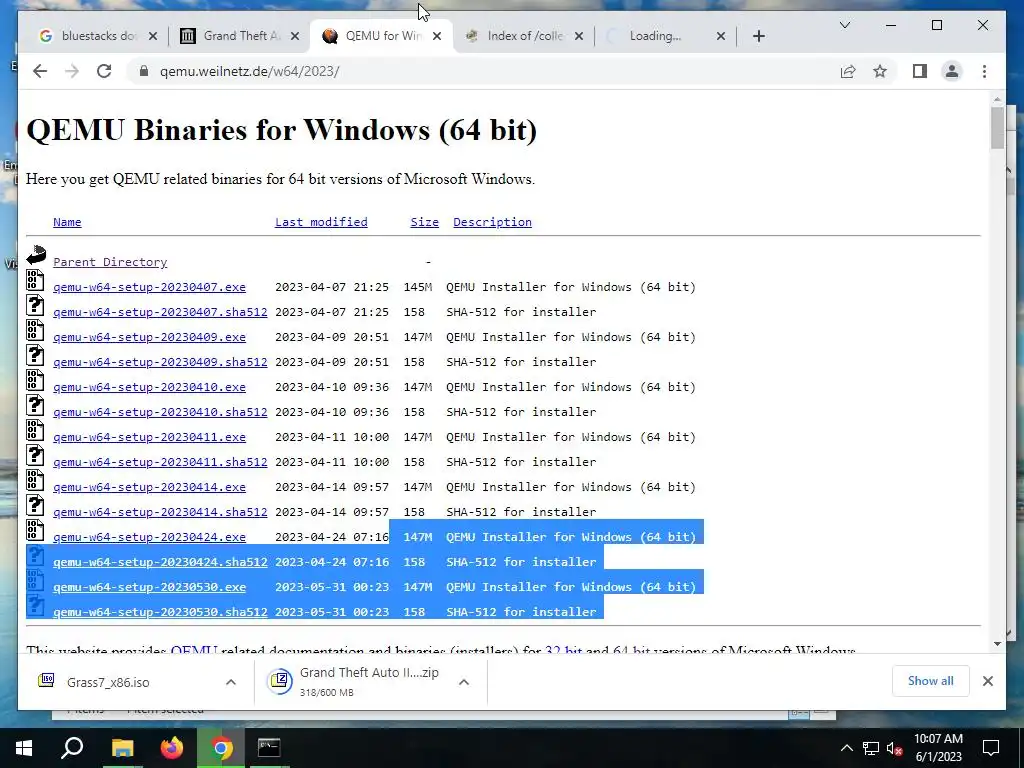
Task: Click the address bar URL
Action: click(249, 71)
